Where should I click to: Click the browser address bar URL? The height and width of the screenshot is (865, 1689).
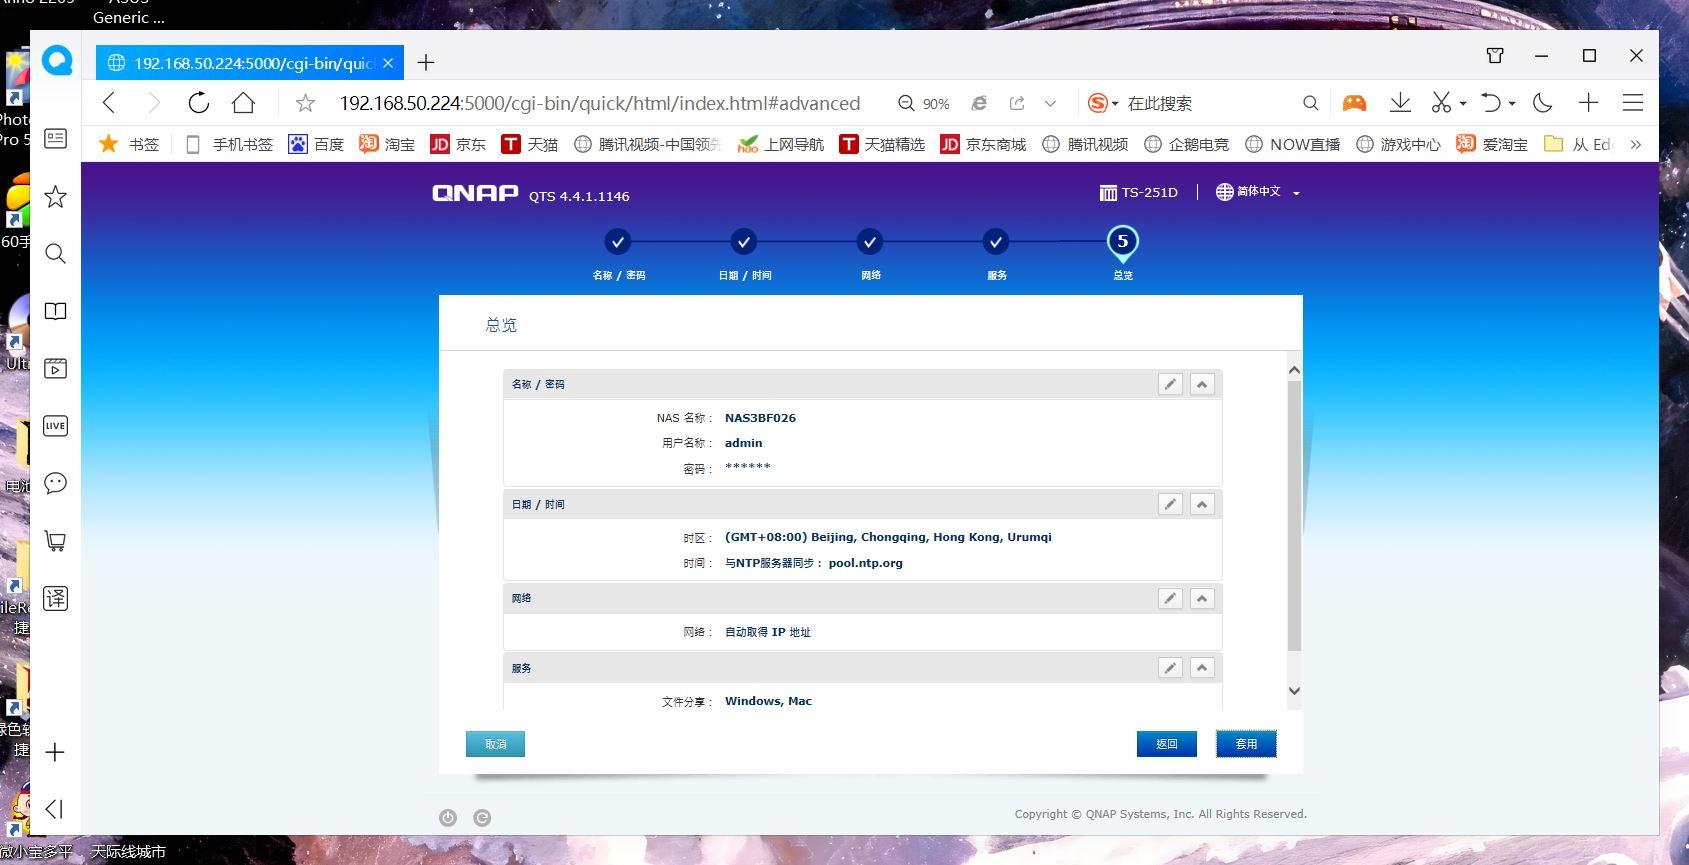click(599, 103)
